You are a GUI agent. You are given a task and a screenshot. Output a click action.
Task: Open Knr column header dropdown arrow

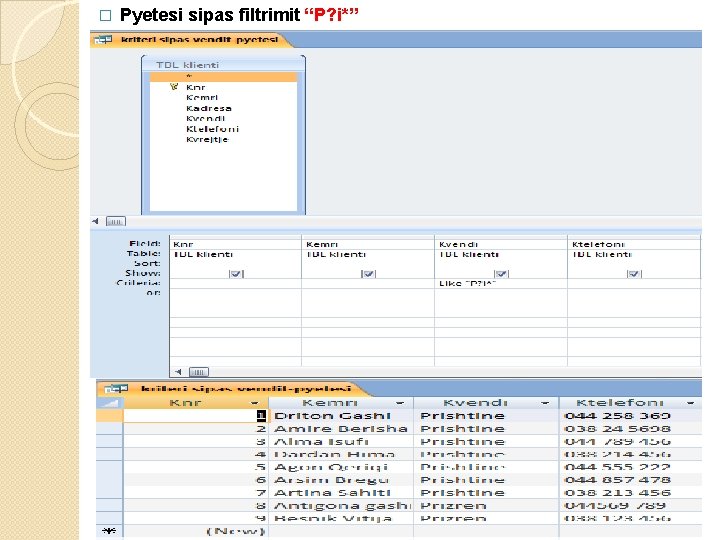(x=254, y=403)
